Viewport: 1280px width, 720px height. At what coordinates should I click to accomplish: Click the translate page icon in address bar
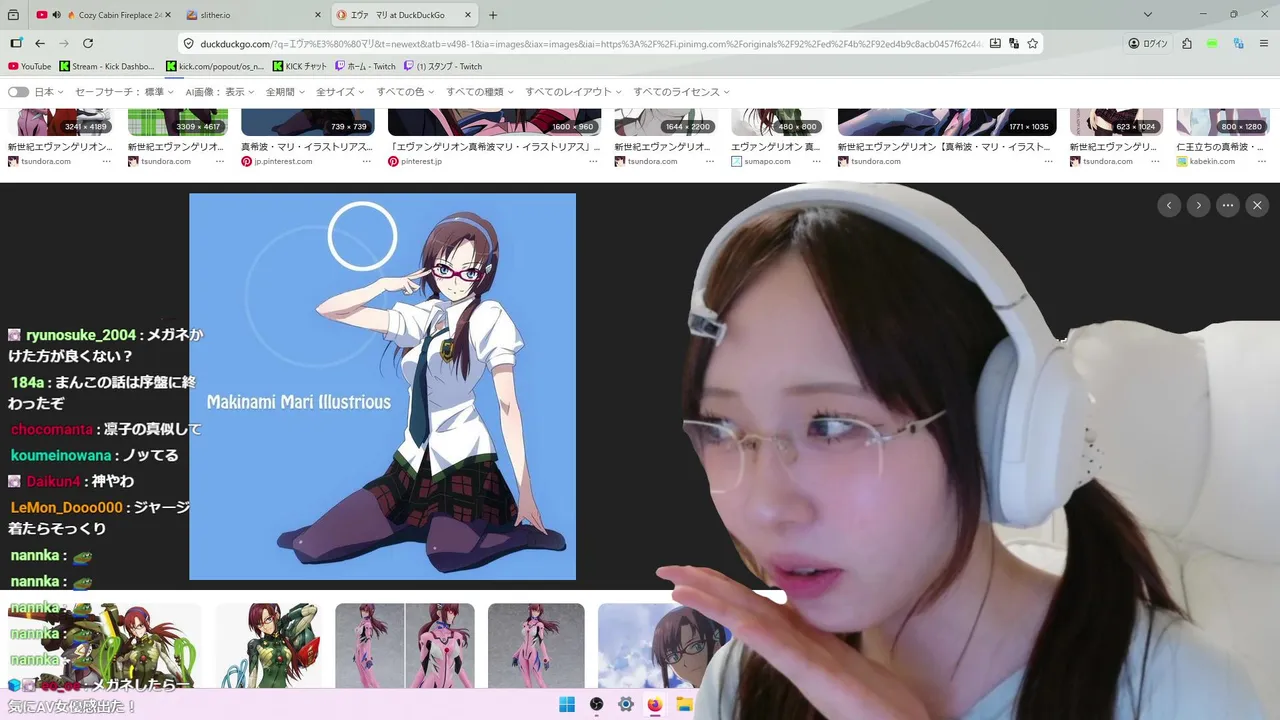click(x=1014, y=43)
